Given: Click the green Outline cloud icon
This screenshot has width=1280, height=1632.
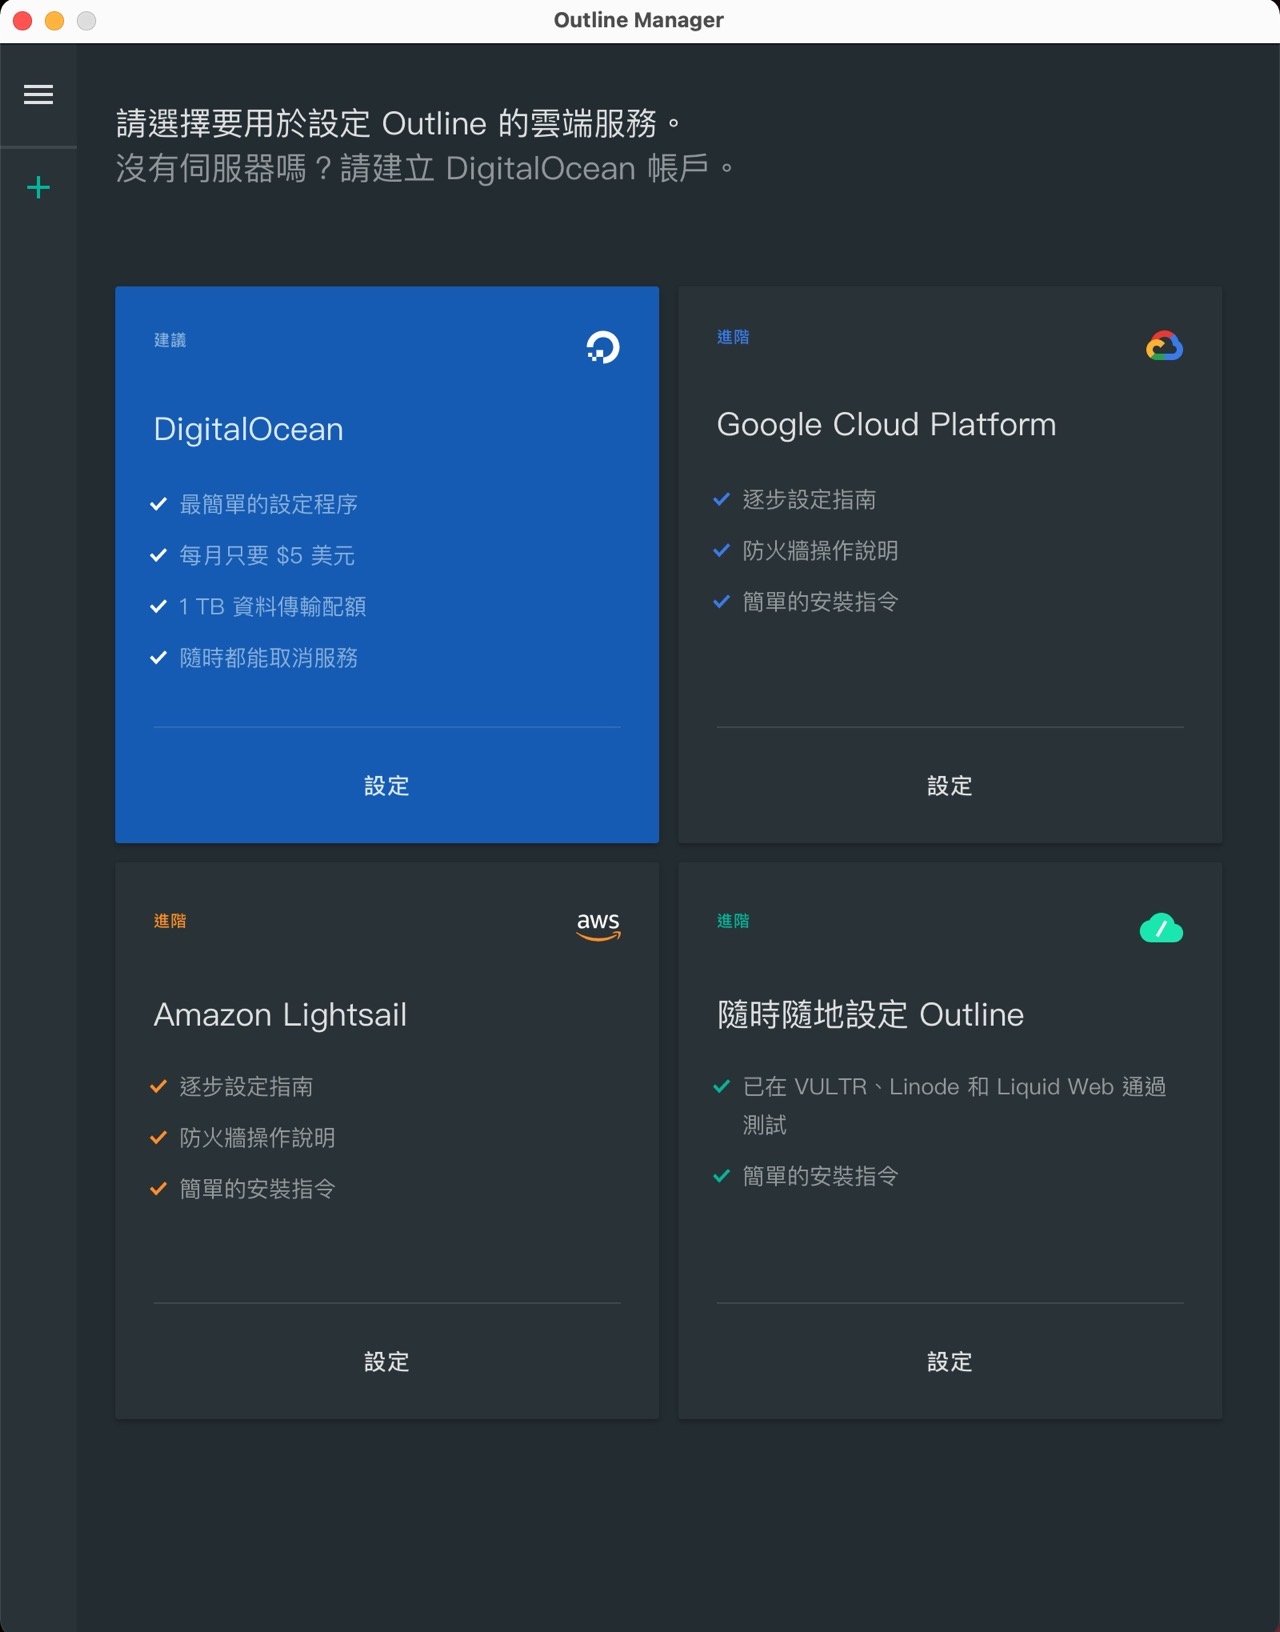Looking at the screenshot, I should point(1161,928).
